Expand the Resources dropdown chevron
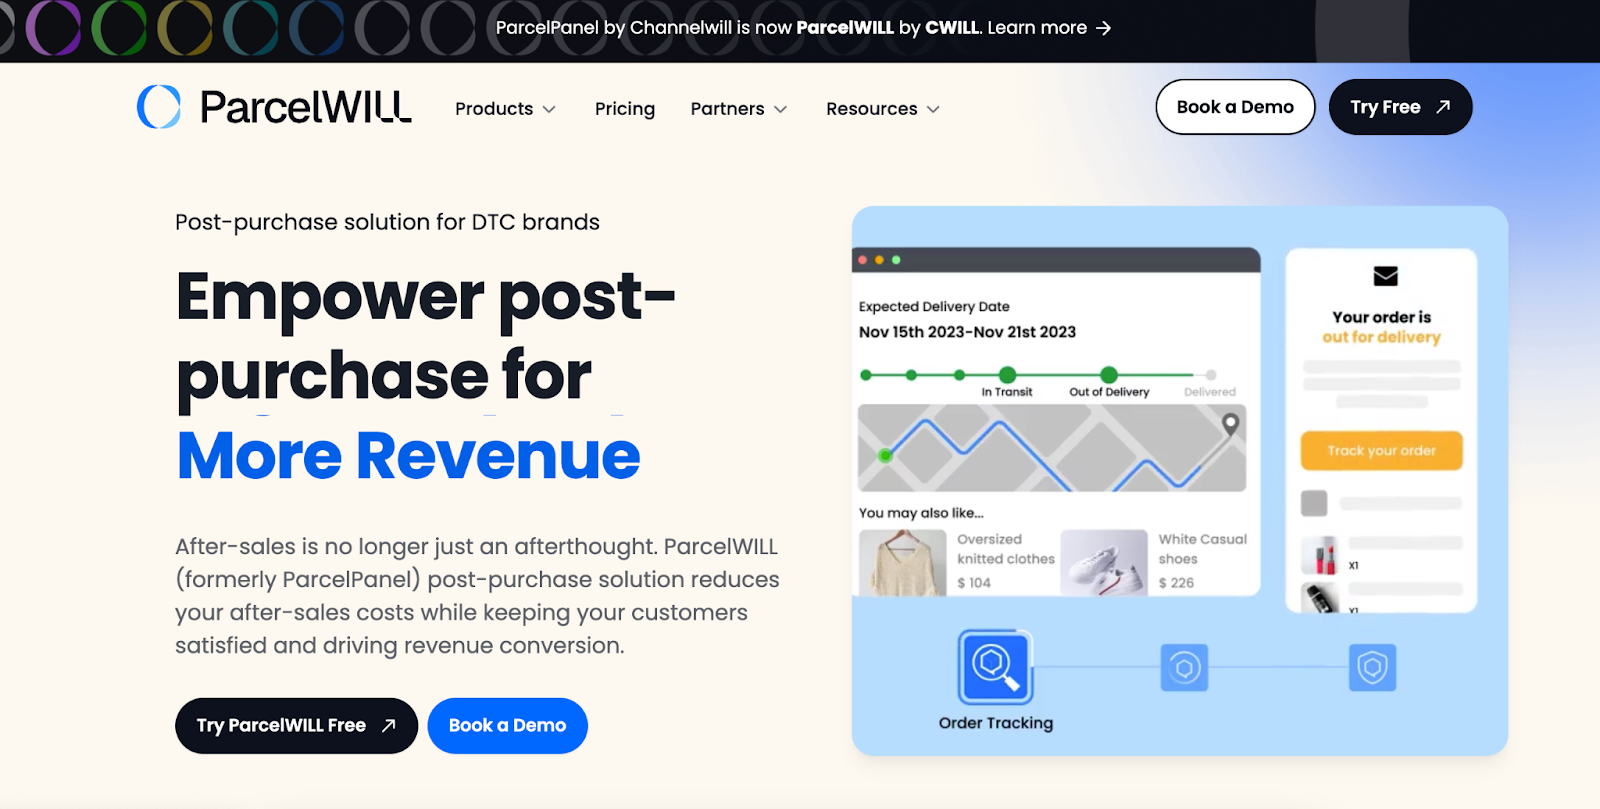The height and width of the screenshot is (809, 1600). click(933, 109)
